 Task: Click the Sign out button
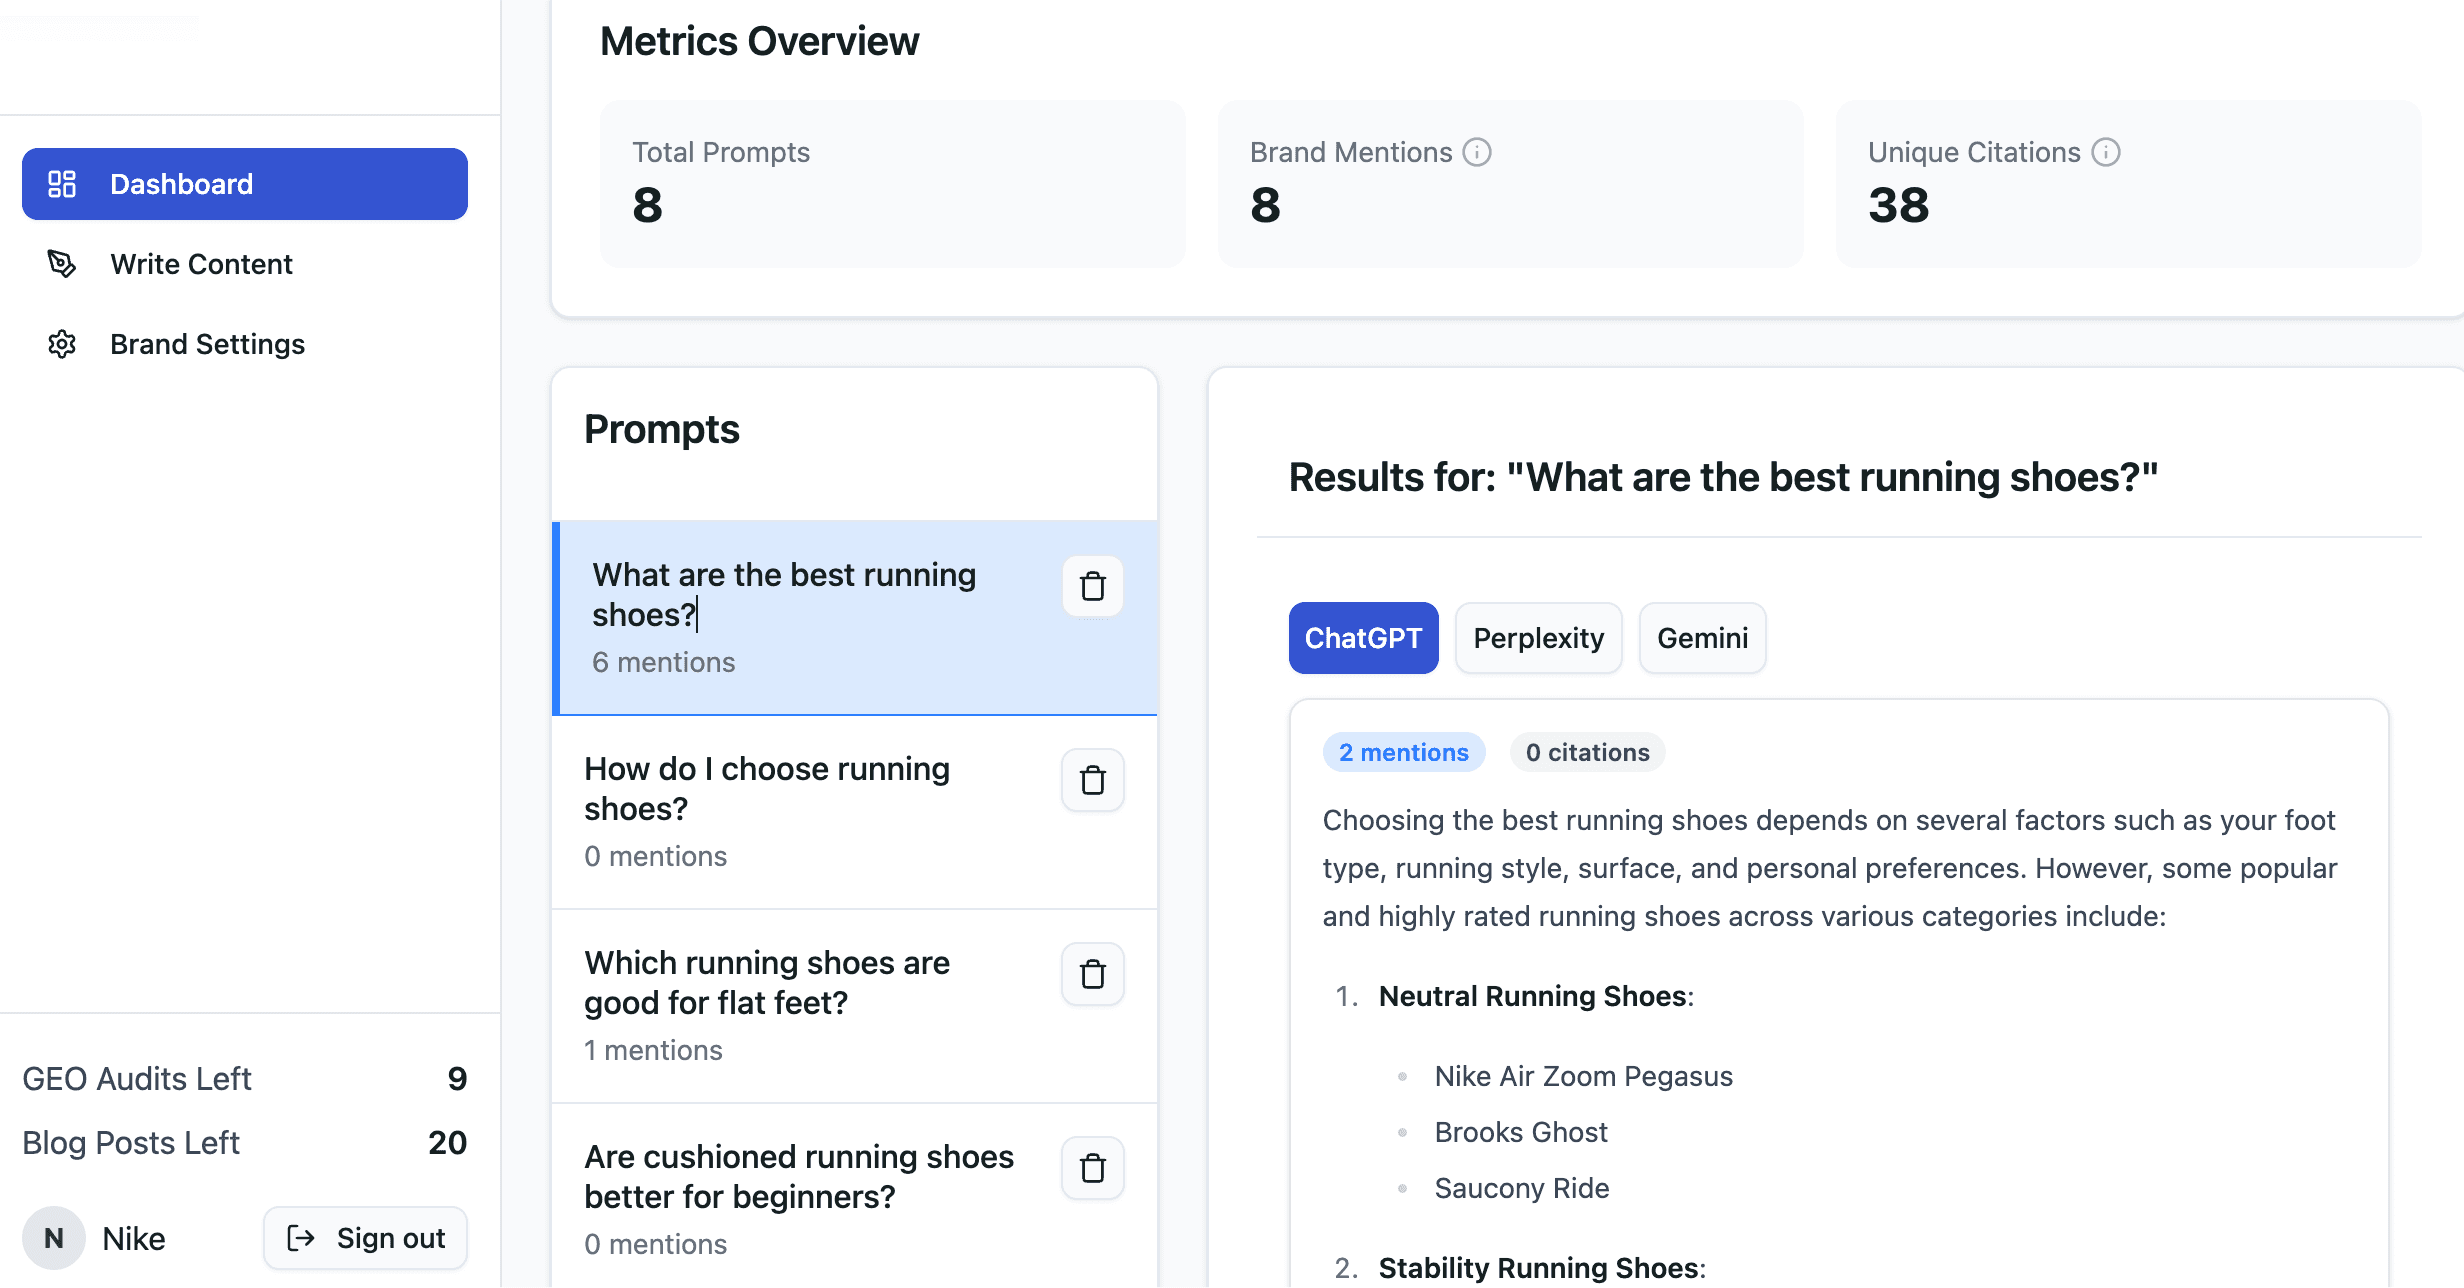[366, 1238]
